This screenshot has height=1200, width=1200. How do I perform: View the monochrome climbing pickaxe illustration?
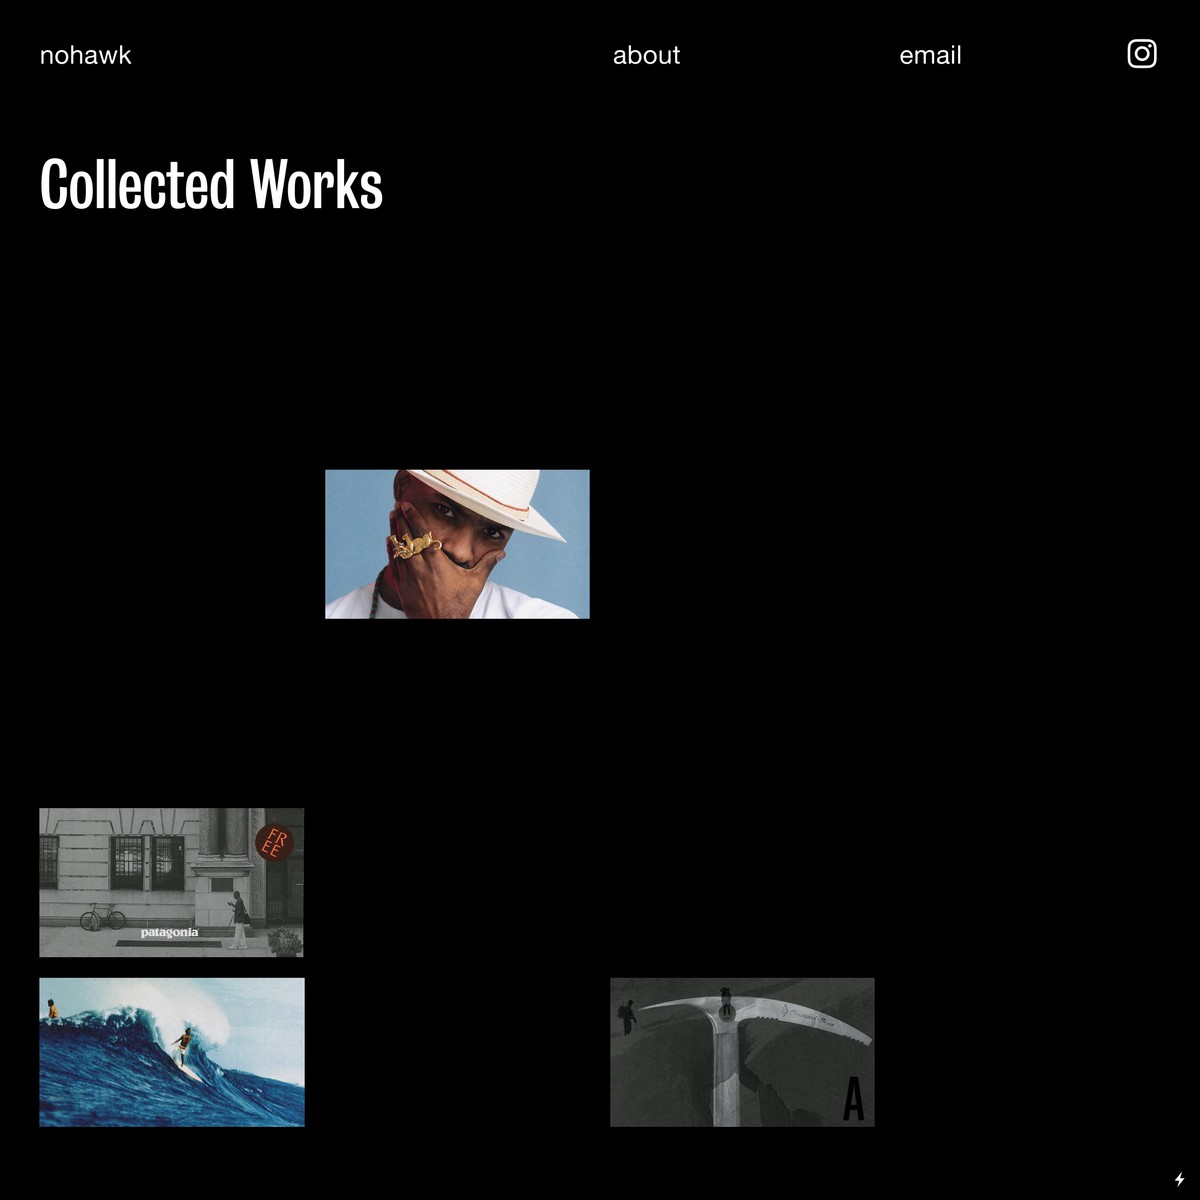click(x=742, y=1051)
